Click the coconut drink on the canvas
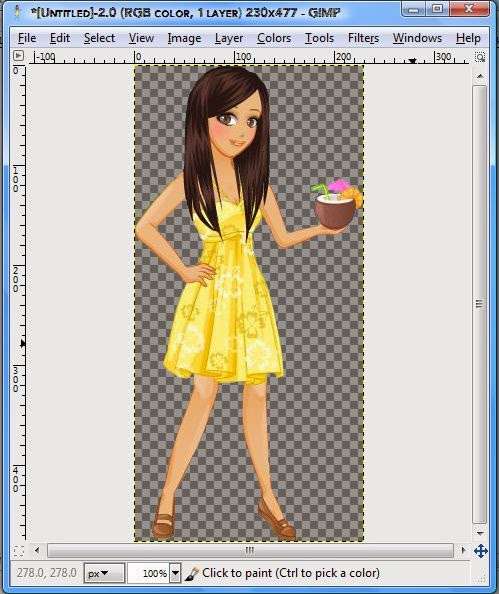Viewport: 499px width, 594px height. [336, 205]
